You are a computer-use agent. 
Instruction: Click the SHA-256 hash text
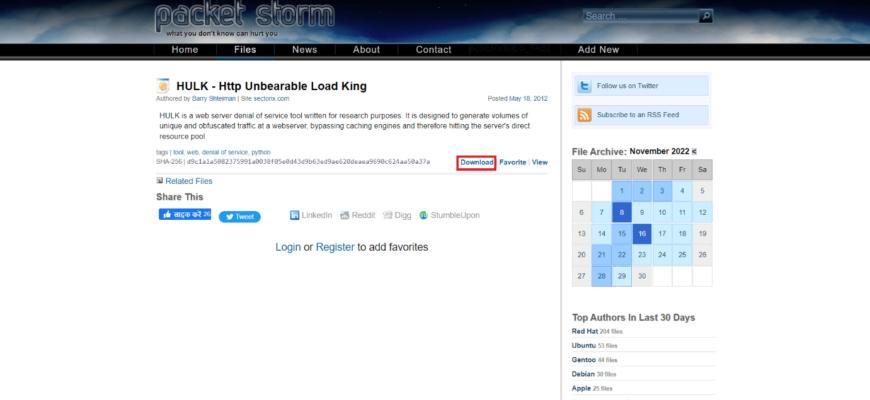click(x=308, y=162)
